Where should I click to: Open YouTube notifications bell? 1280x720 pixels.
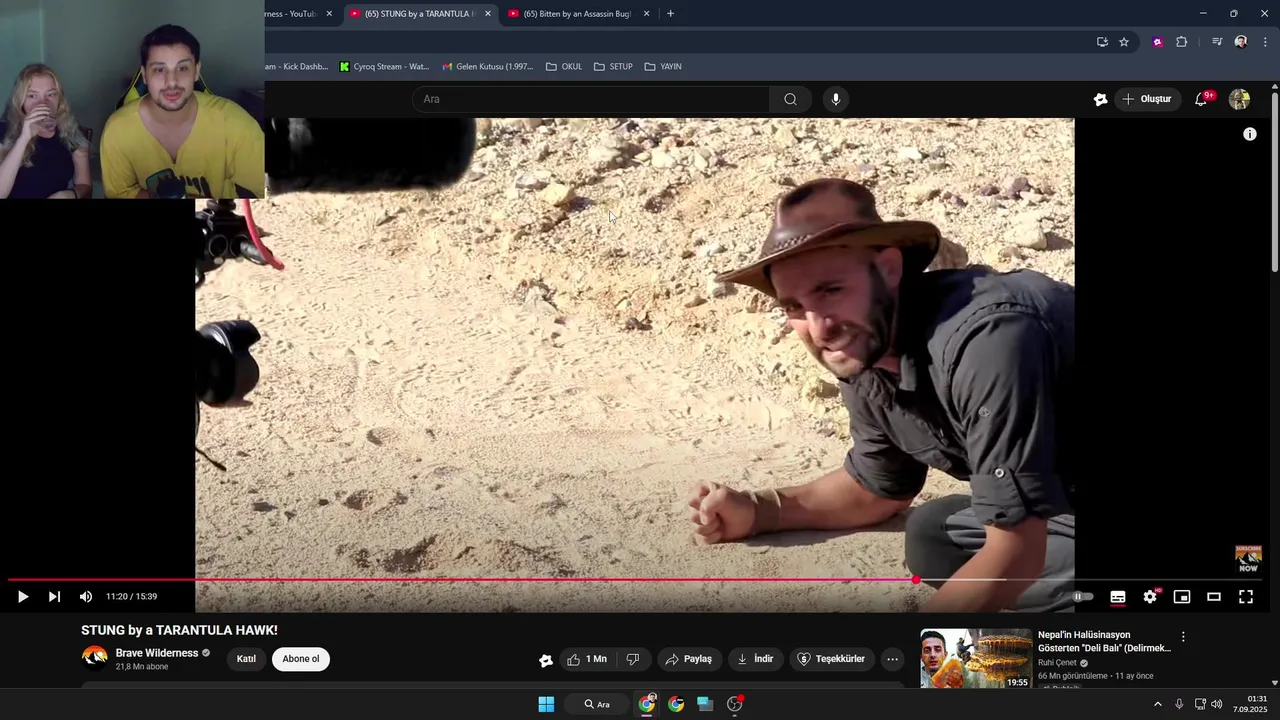[x=1201, y=99]
